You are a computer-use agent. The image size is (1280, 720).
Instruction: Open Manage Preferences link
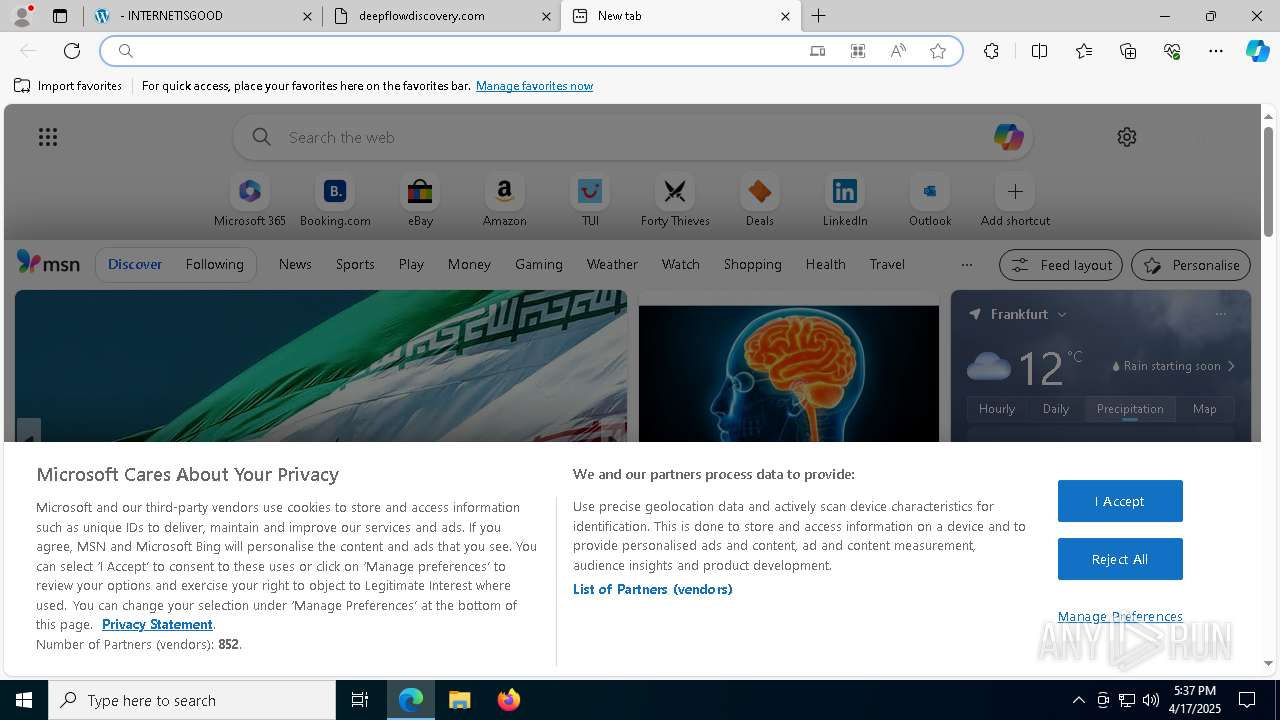pos(1120,616)
